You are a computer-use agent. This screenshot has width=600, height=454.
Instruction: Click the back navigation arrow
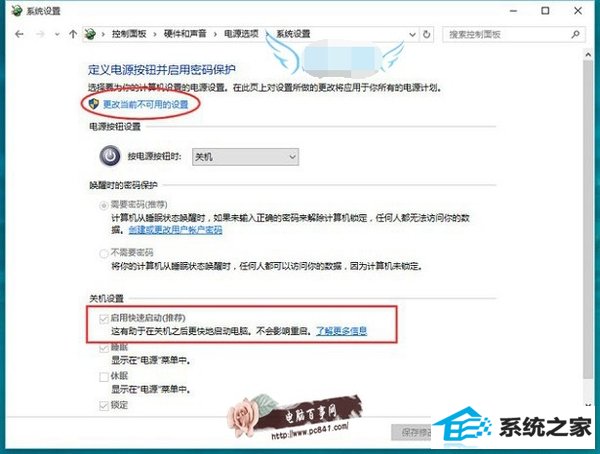(19, 34)
